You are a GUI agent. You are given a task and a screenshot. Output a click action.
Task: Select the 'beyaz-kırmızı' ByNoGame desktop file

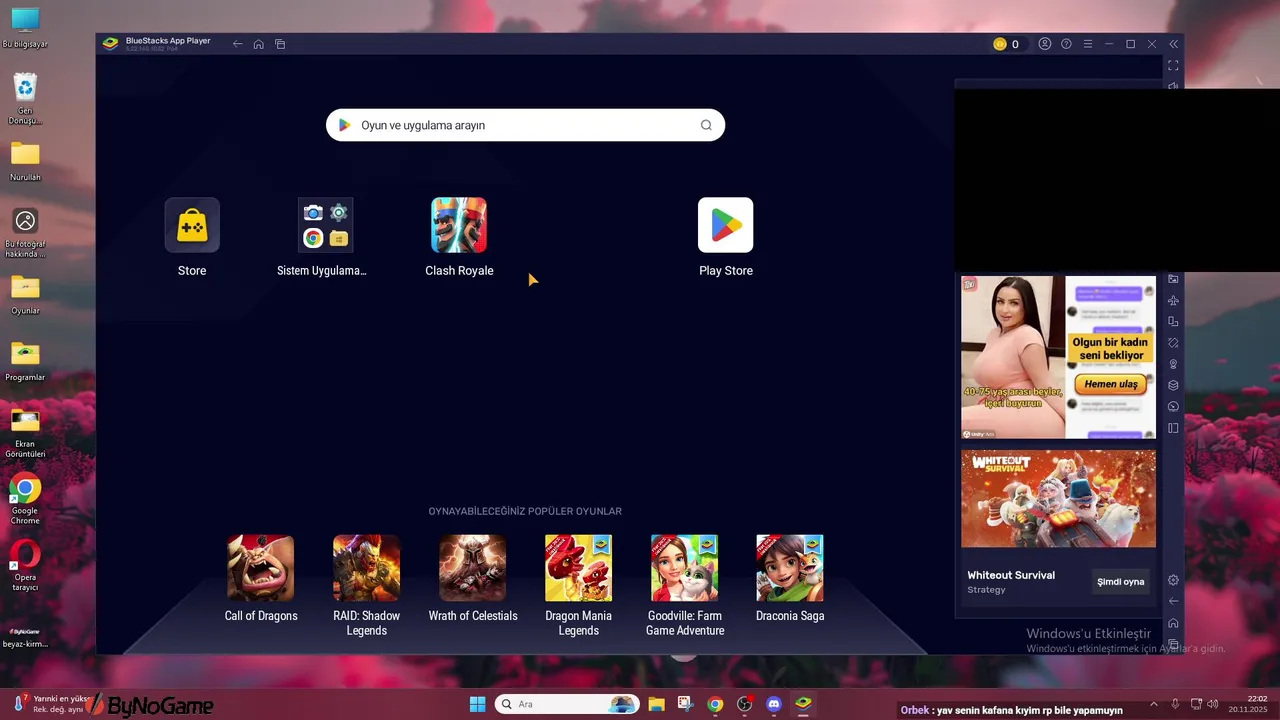pos(25,636)
